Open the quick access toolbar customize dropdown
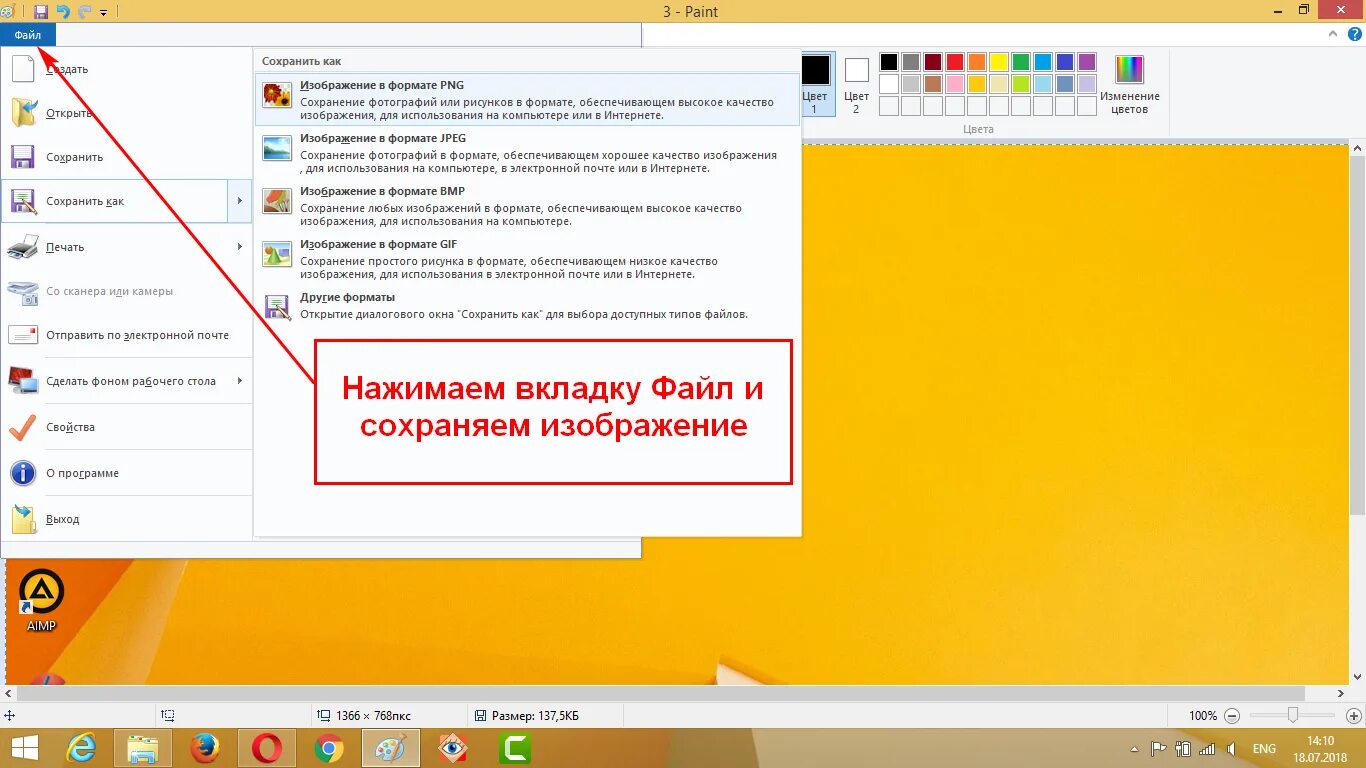Screen dimensions: 1366x768 click(x=104, y=13)
